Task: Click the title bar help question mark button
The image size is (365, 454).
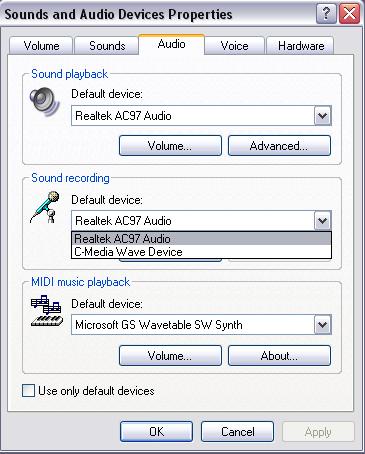Action: tap(326, 14)
